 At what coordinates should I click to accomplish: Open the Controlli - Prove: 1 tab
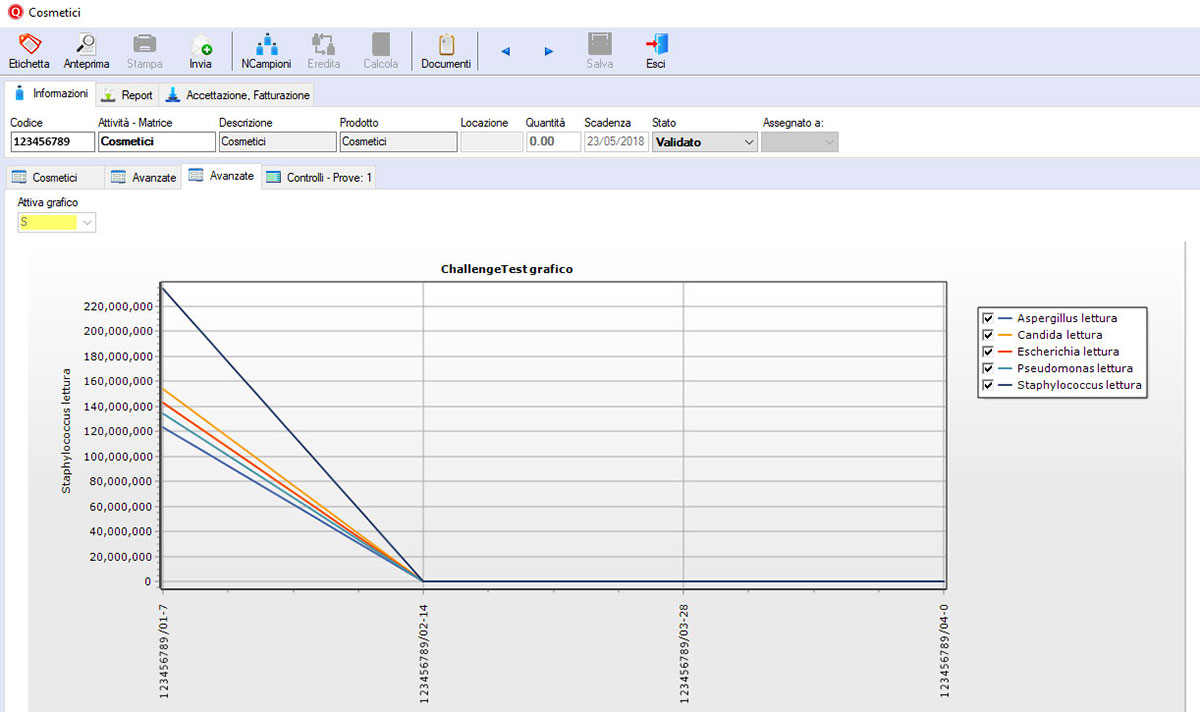point(318,176)
